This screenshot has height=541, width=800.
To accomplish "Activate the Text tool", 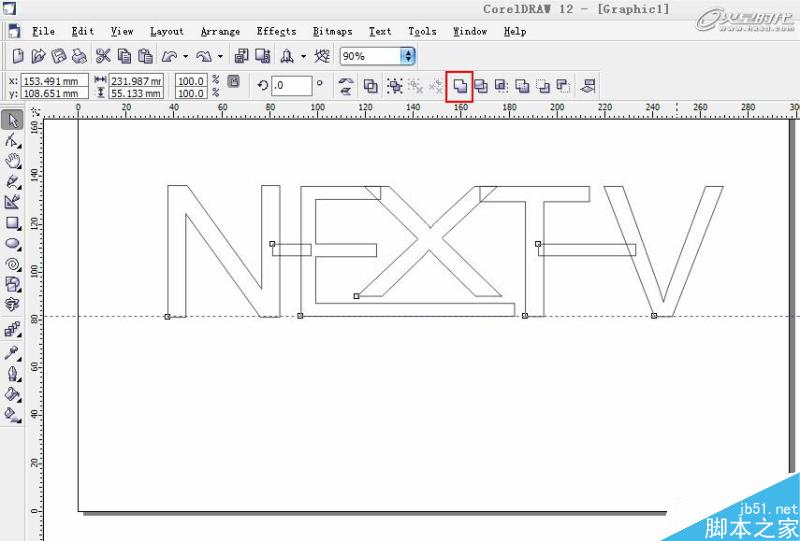I will pyautogui.click(x=12, y=305).
